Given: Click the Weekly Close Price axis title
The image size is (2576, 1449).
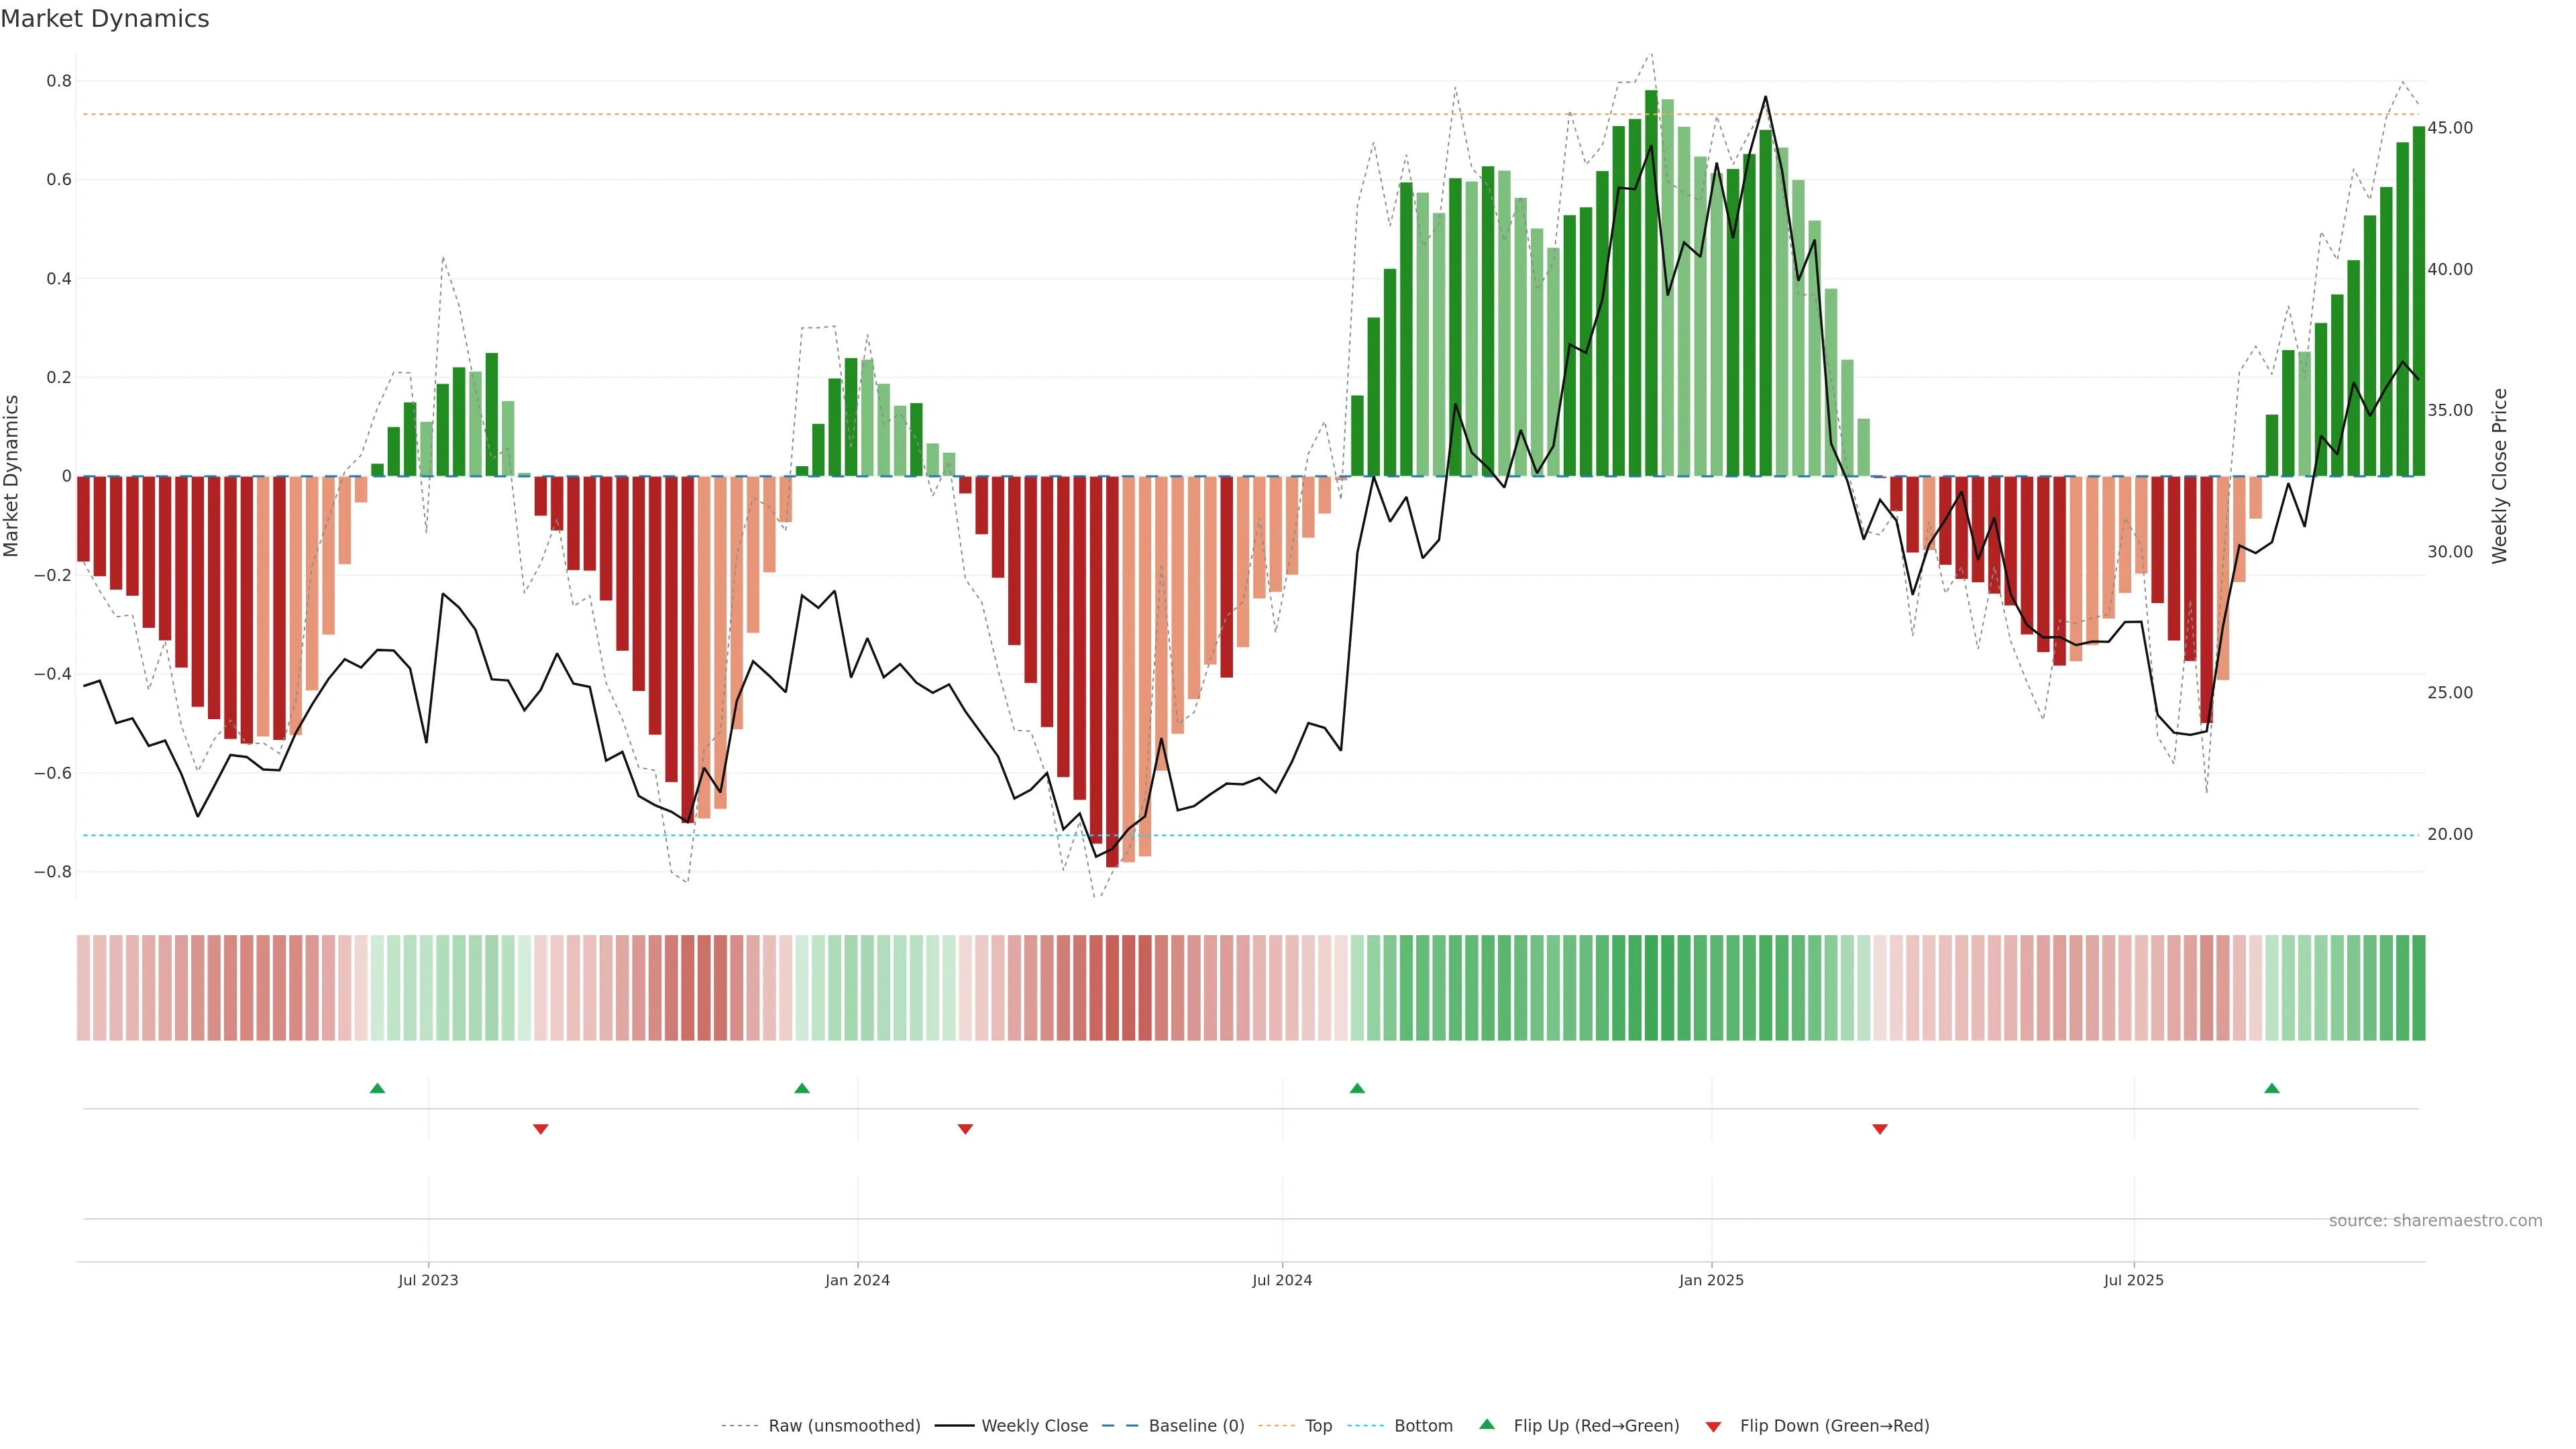Looking at the screenshot, I should (2500, 476).
